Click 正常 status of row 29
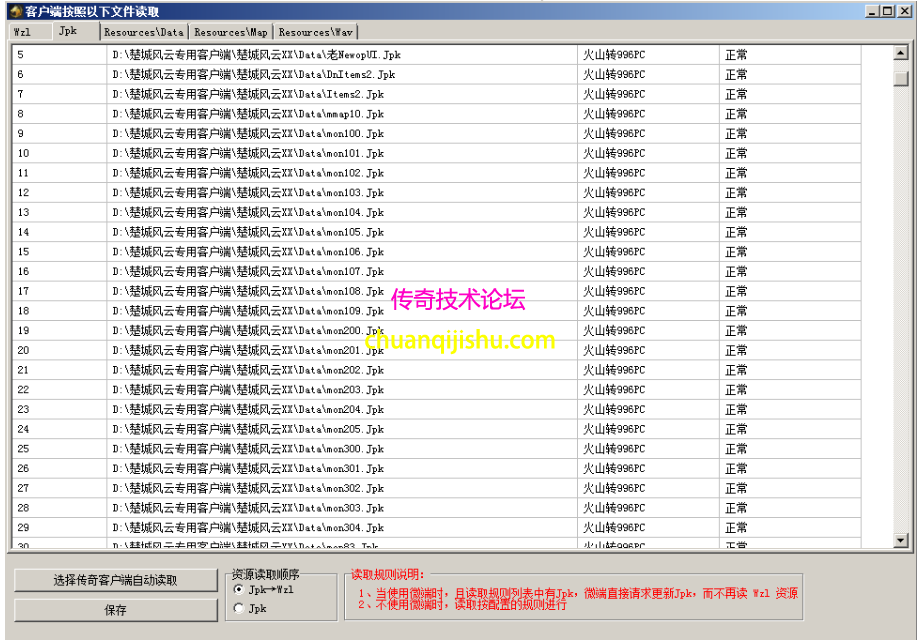 (x=737, y=528)
